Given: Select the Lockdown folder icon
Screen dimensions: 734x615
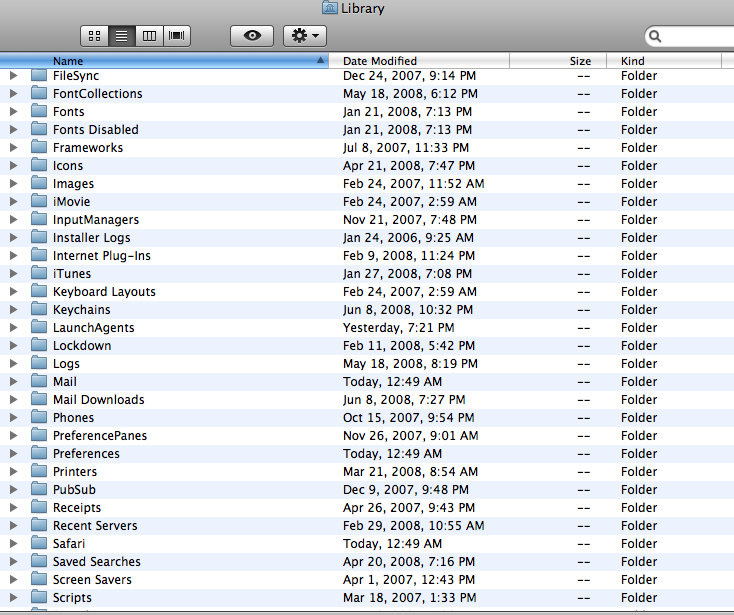Looking at the screenshot, I should (39, 345).
